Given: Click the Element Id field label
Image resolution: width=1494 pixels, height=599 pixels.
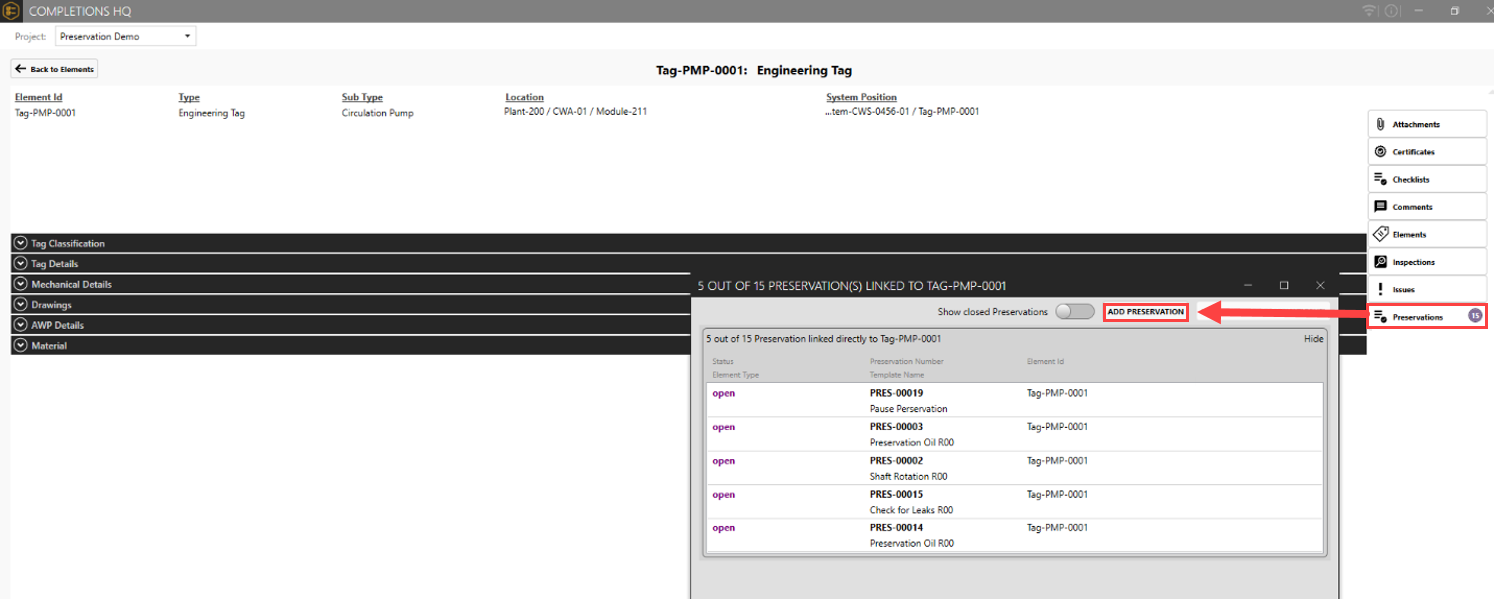Looking at the screenshot, I should point(39,97).
